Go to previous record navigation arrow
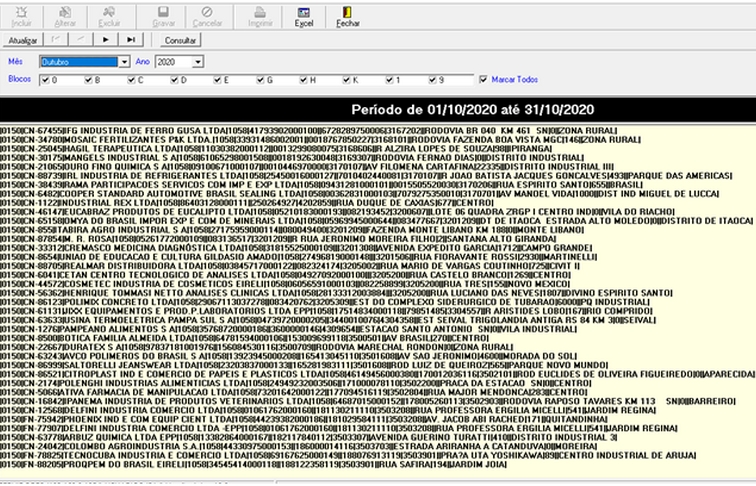Screen dimensions: 756x486 81,40
